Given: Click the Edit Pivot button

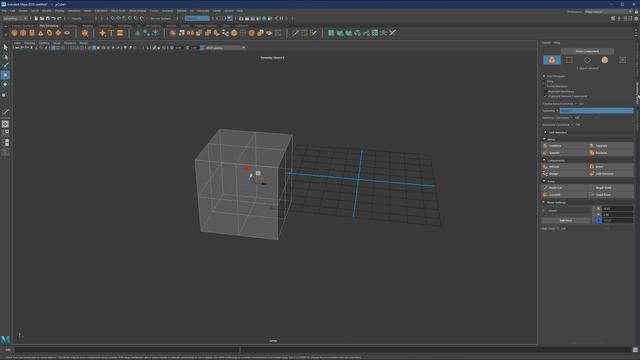Looking at the screenshot, I should (565, 220).
